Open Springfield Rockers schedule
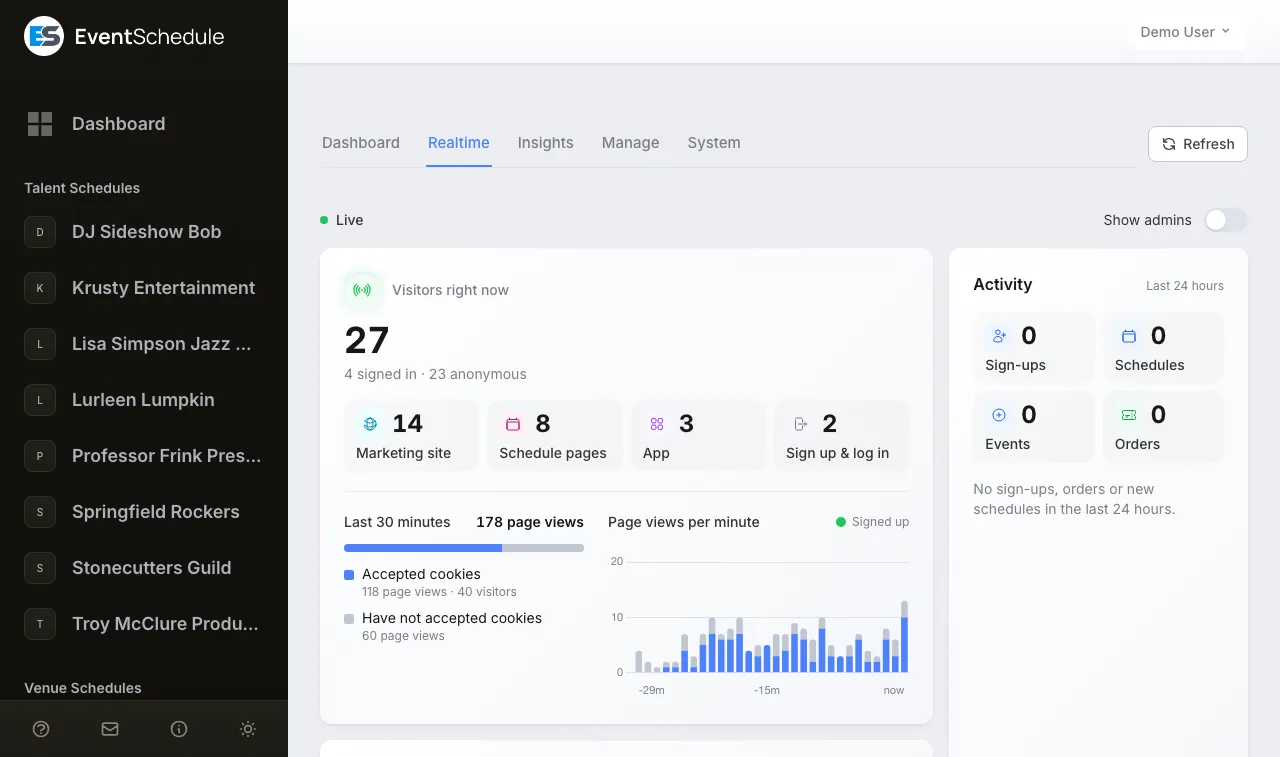 (144, 512)
